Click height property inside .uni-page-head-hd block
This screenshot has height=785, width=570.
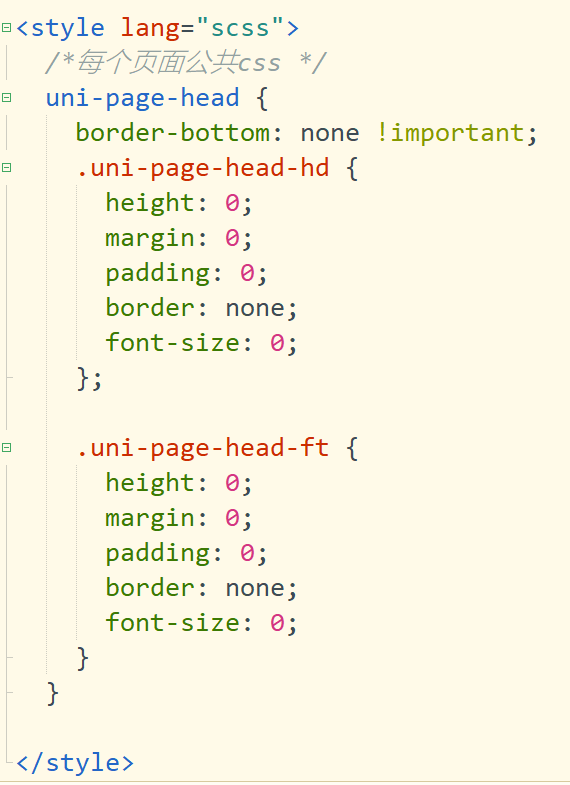(x=149, y=204)
